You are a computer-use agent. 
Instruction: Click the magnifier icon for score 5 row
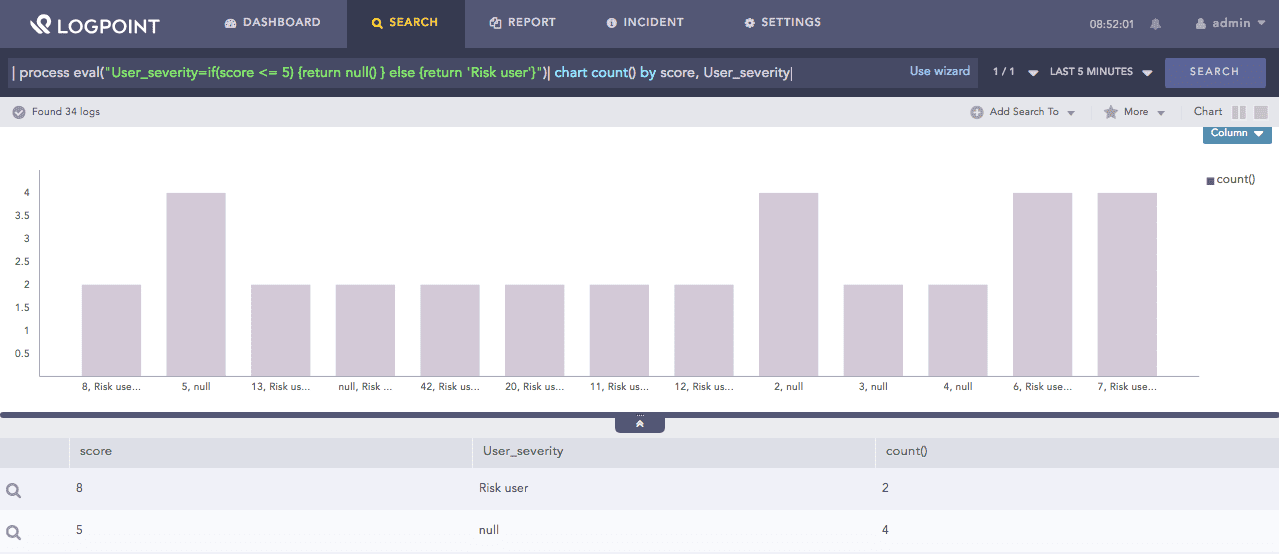coord(14,532)
